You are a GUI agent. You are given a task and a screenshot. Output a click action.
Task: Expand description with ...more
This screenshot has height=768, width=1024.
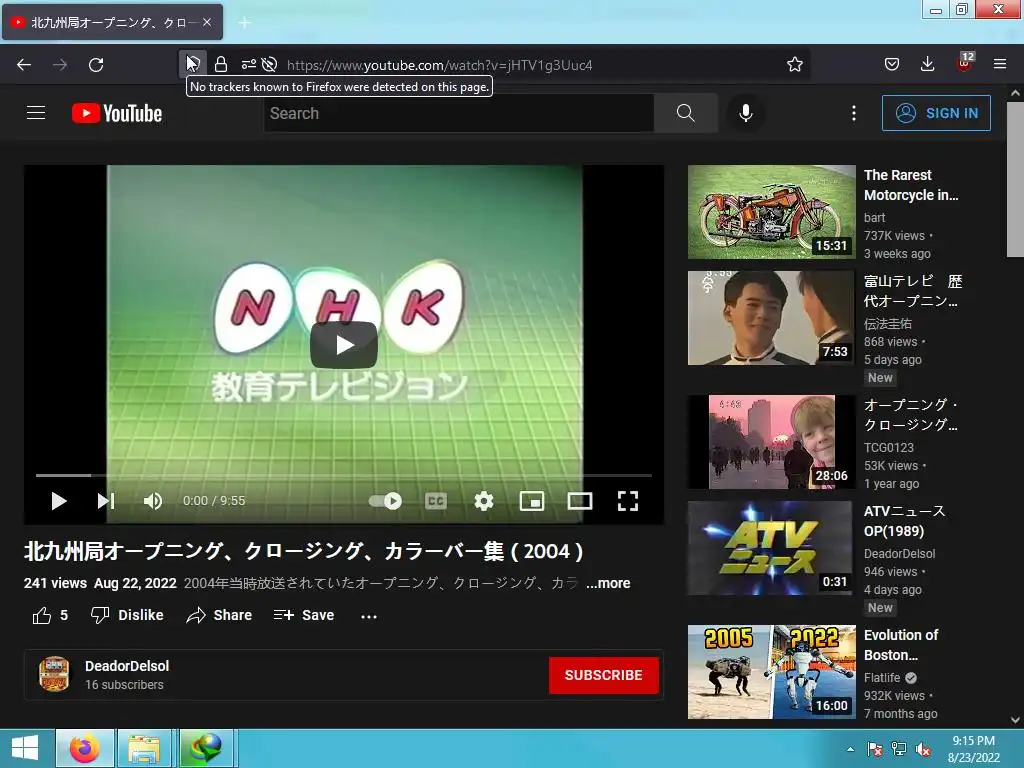[608, 583]
